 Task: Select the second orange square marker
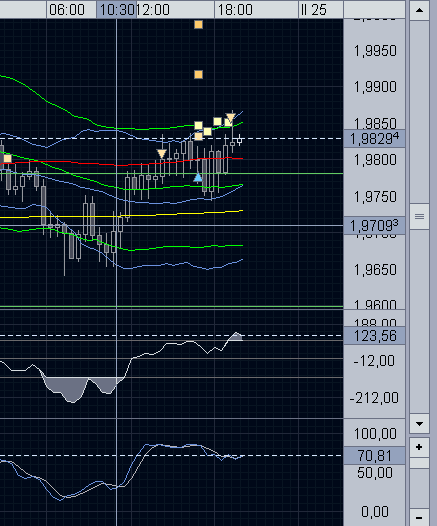[199, 74]
